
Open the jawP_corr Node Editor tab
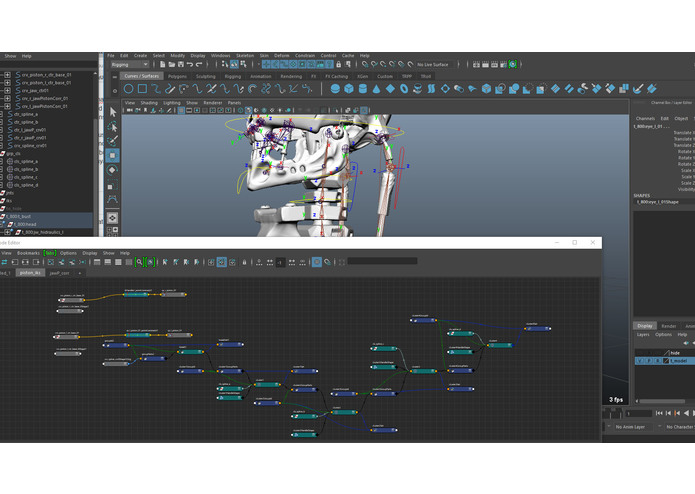coord(59,273)
